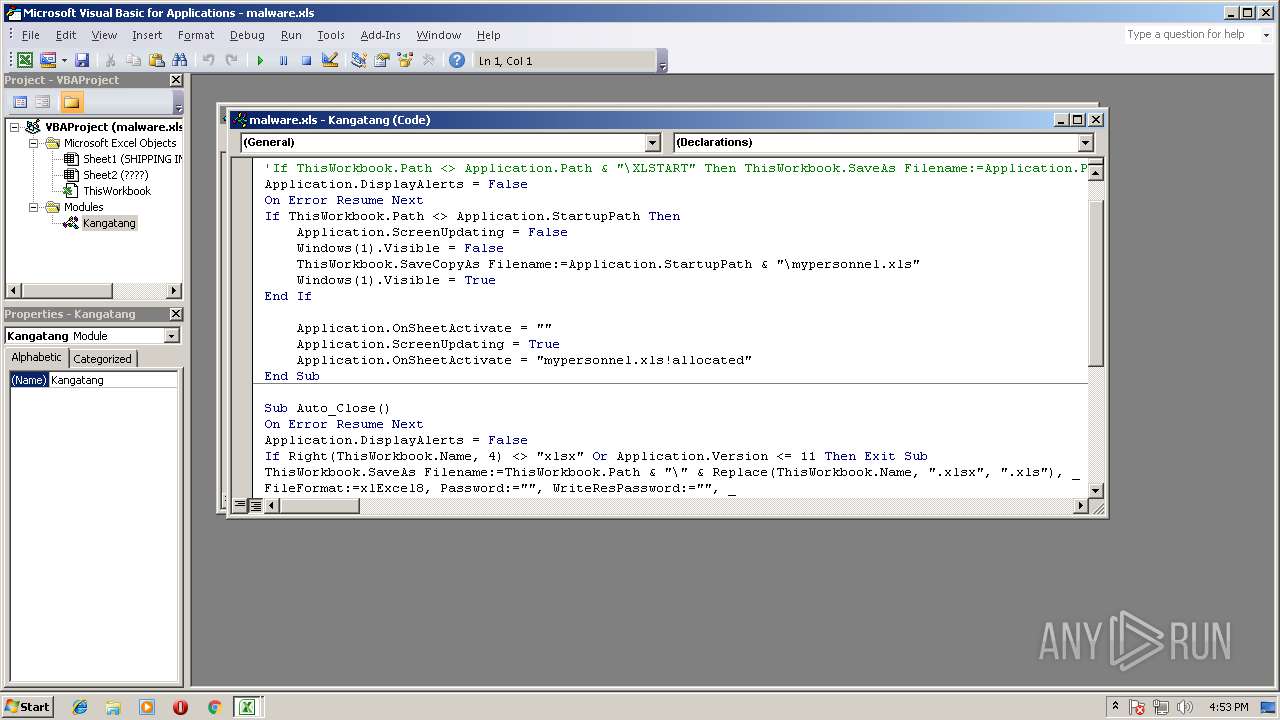Screen dimensions: 1280x720
Task: Collapse the Modules folder
Action: point(33,207)
